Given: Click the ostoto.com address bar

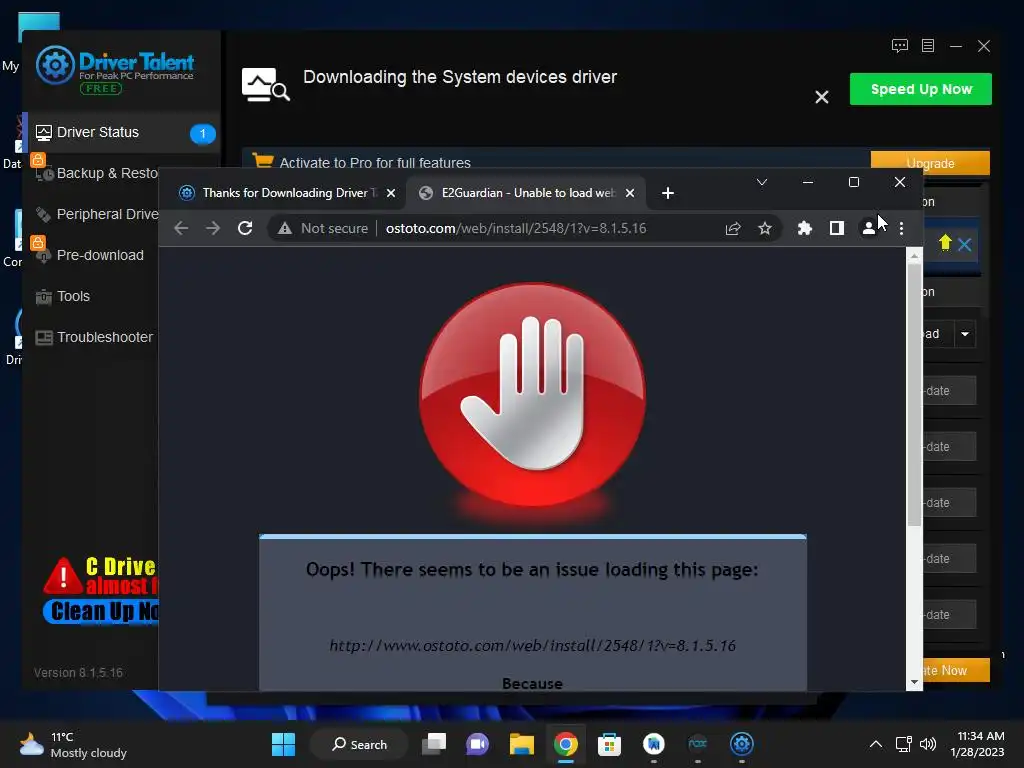Looking at the screenshot, I should coord(516,229).
